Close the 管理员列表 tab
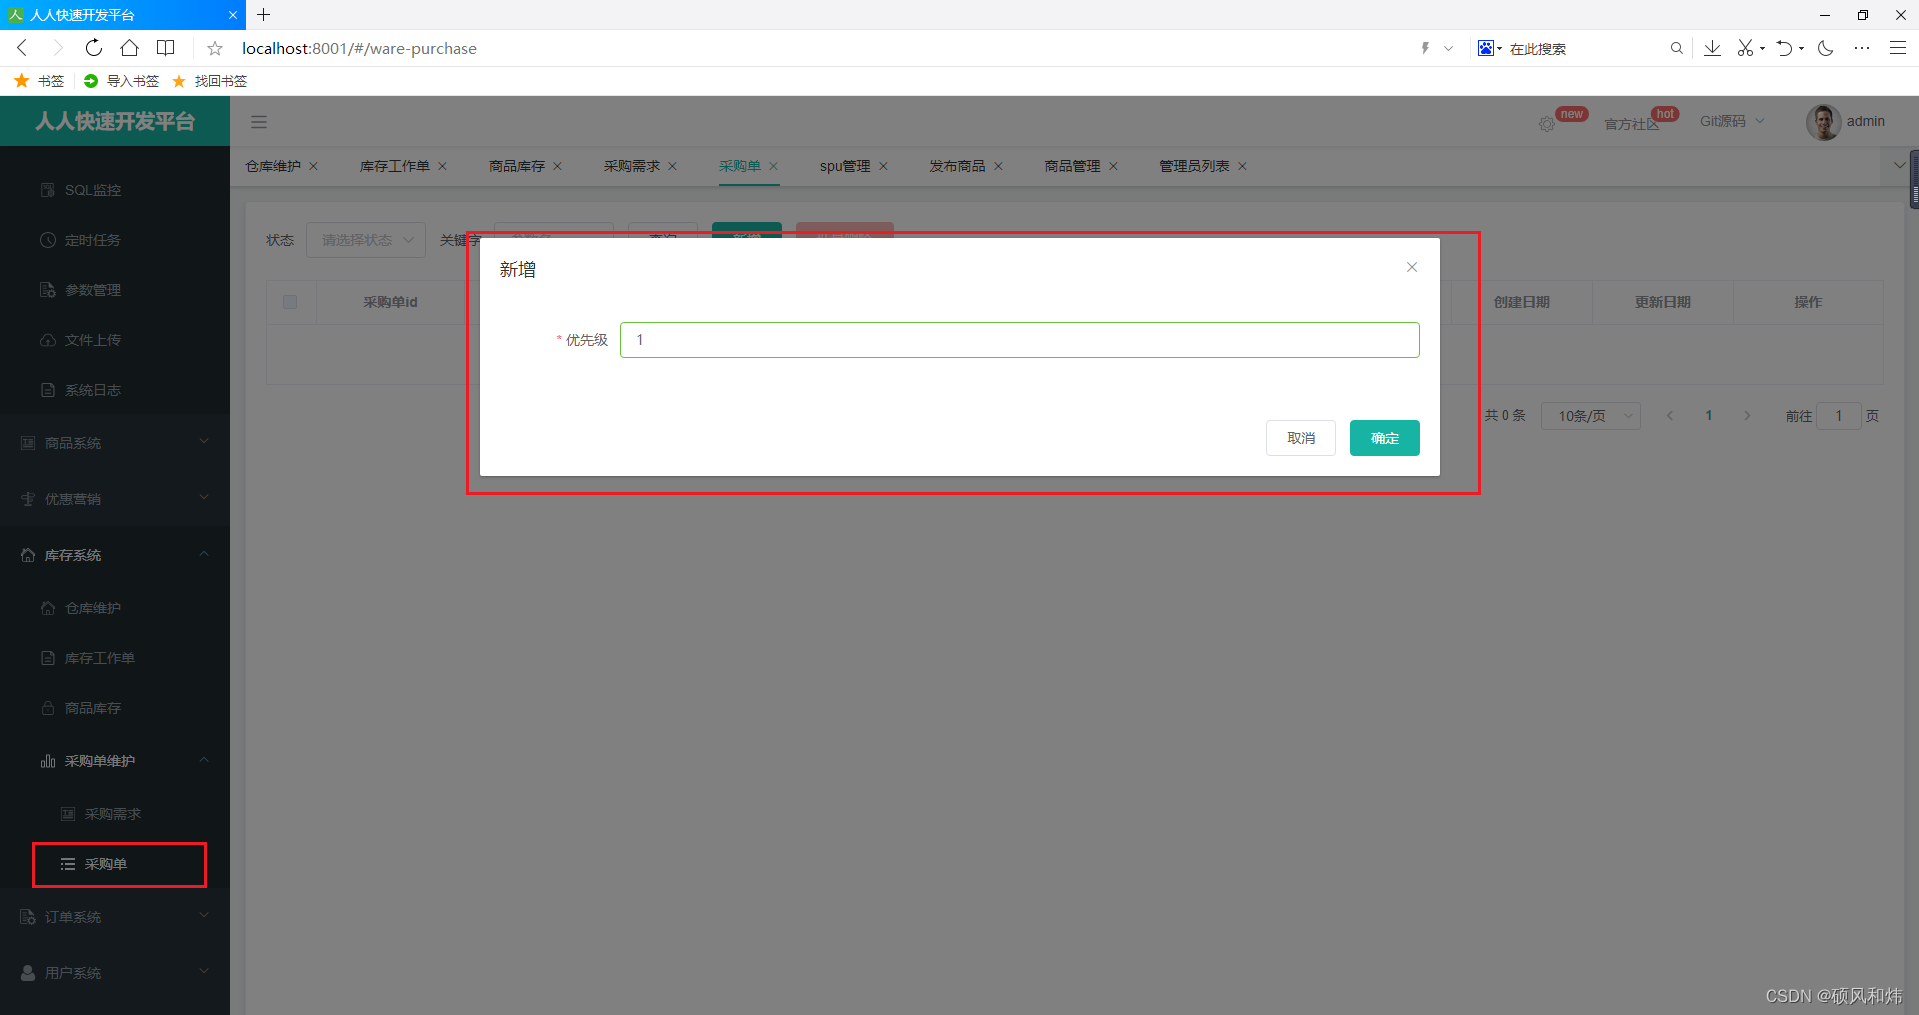Viewport: 1919px width, 1015px height. 1242,166
